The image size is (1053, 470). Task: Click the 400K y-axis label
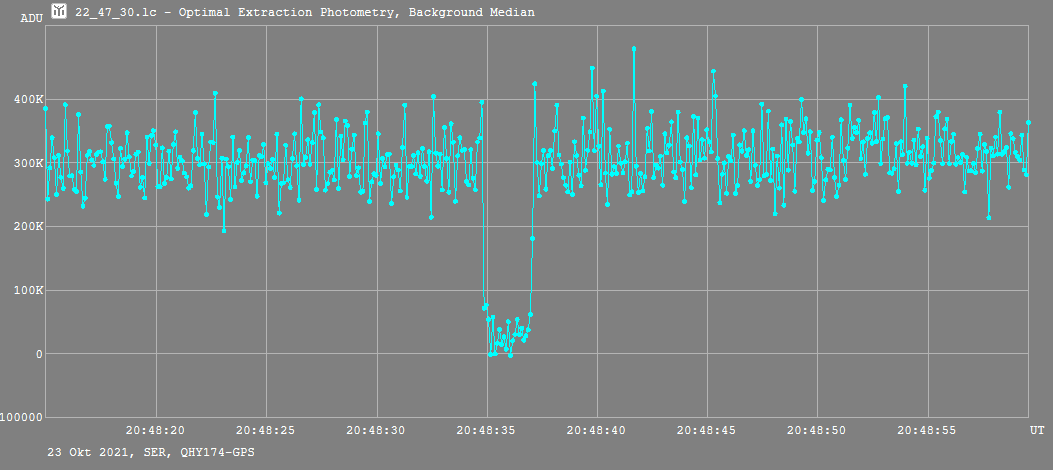tap(27, 100)
